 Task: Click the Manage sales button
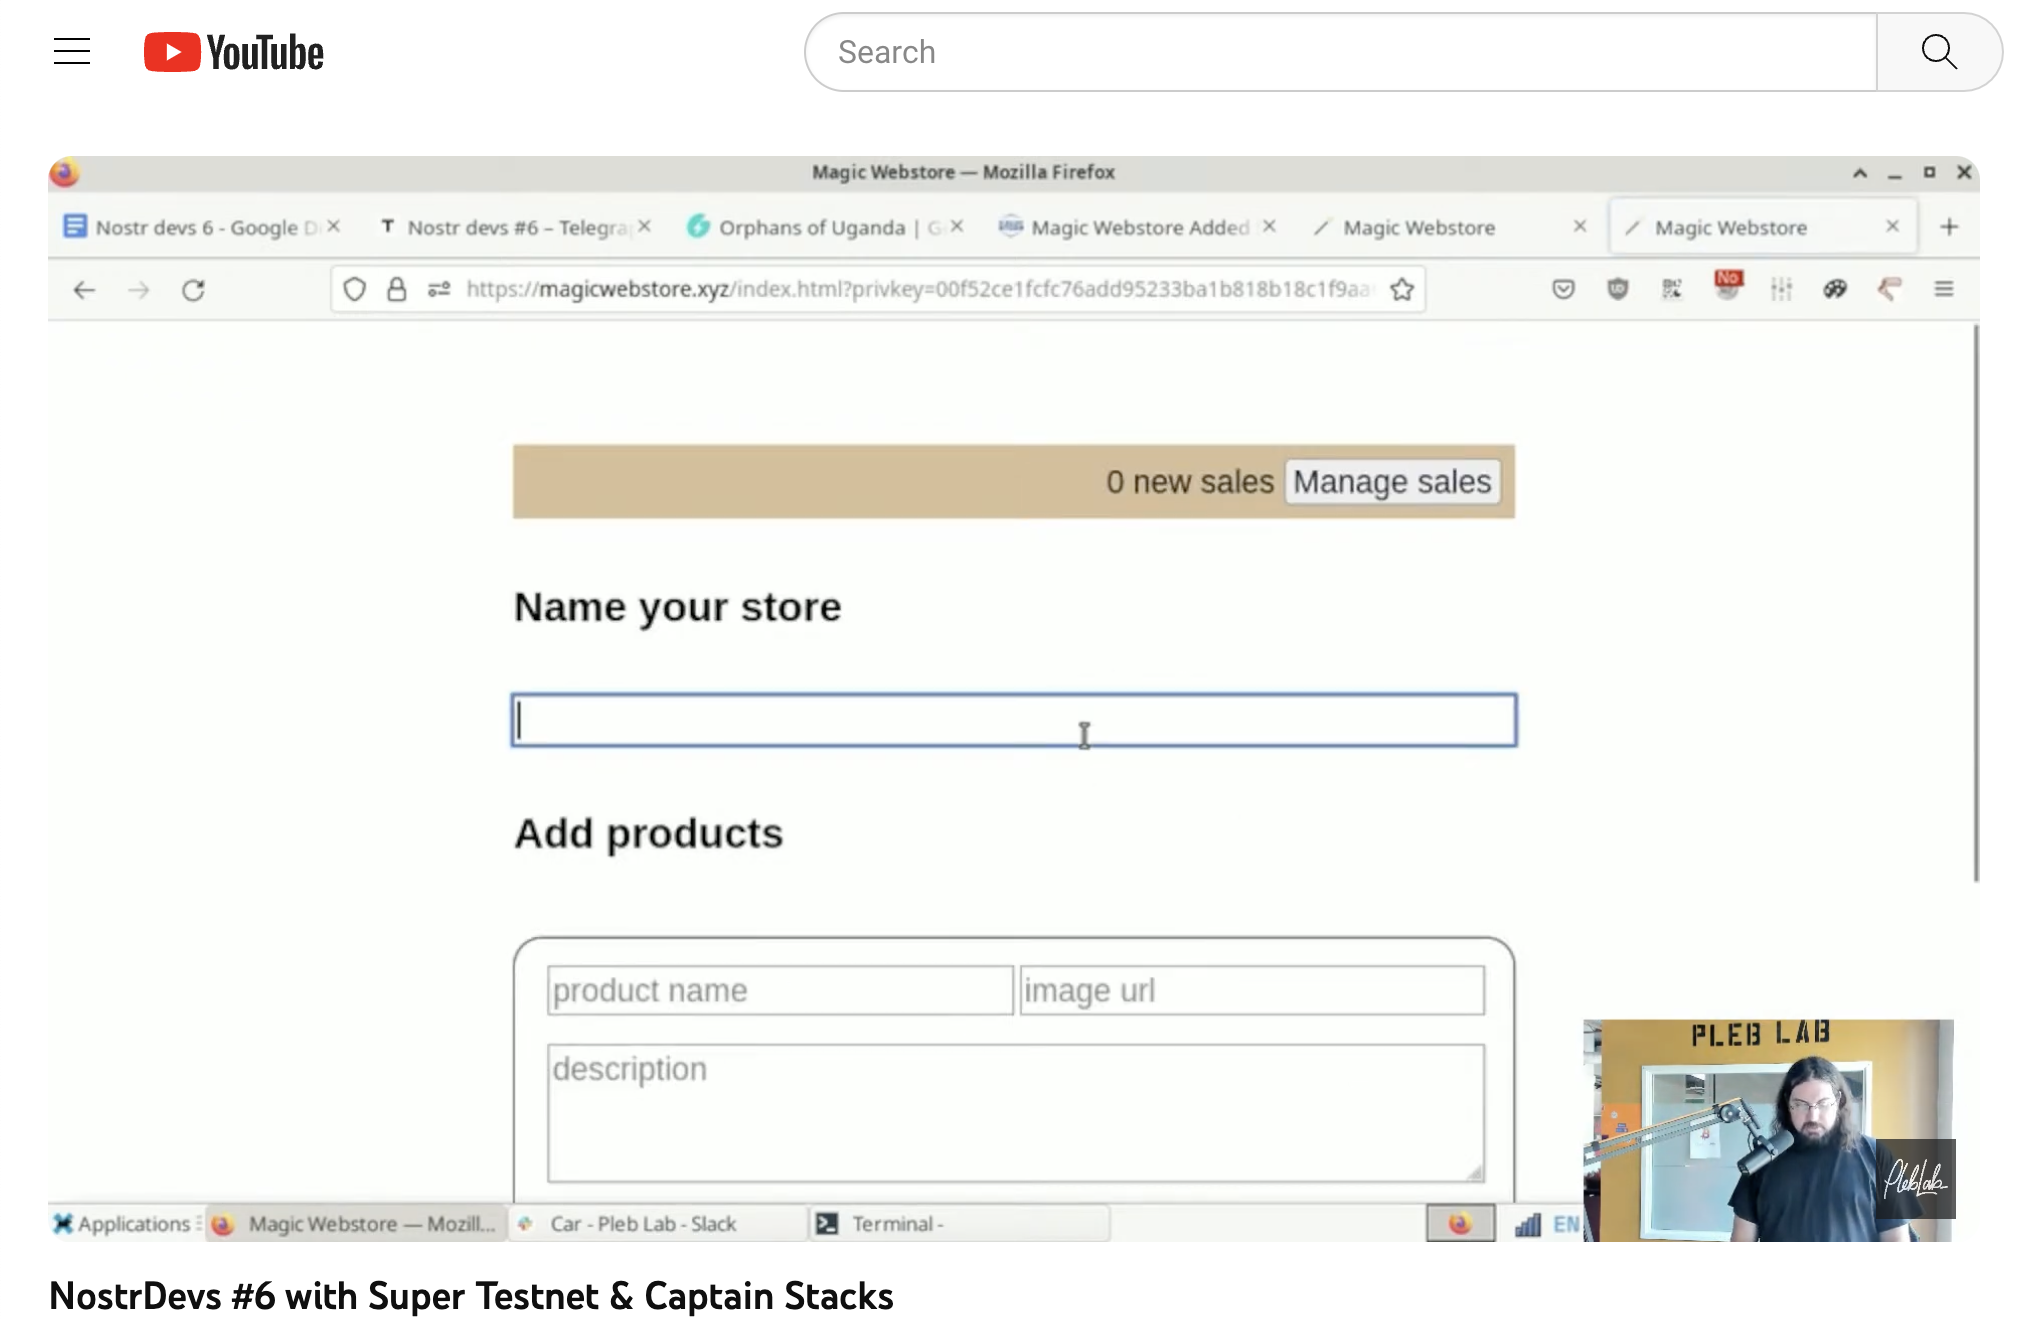coord(1391,482)
